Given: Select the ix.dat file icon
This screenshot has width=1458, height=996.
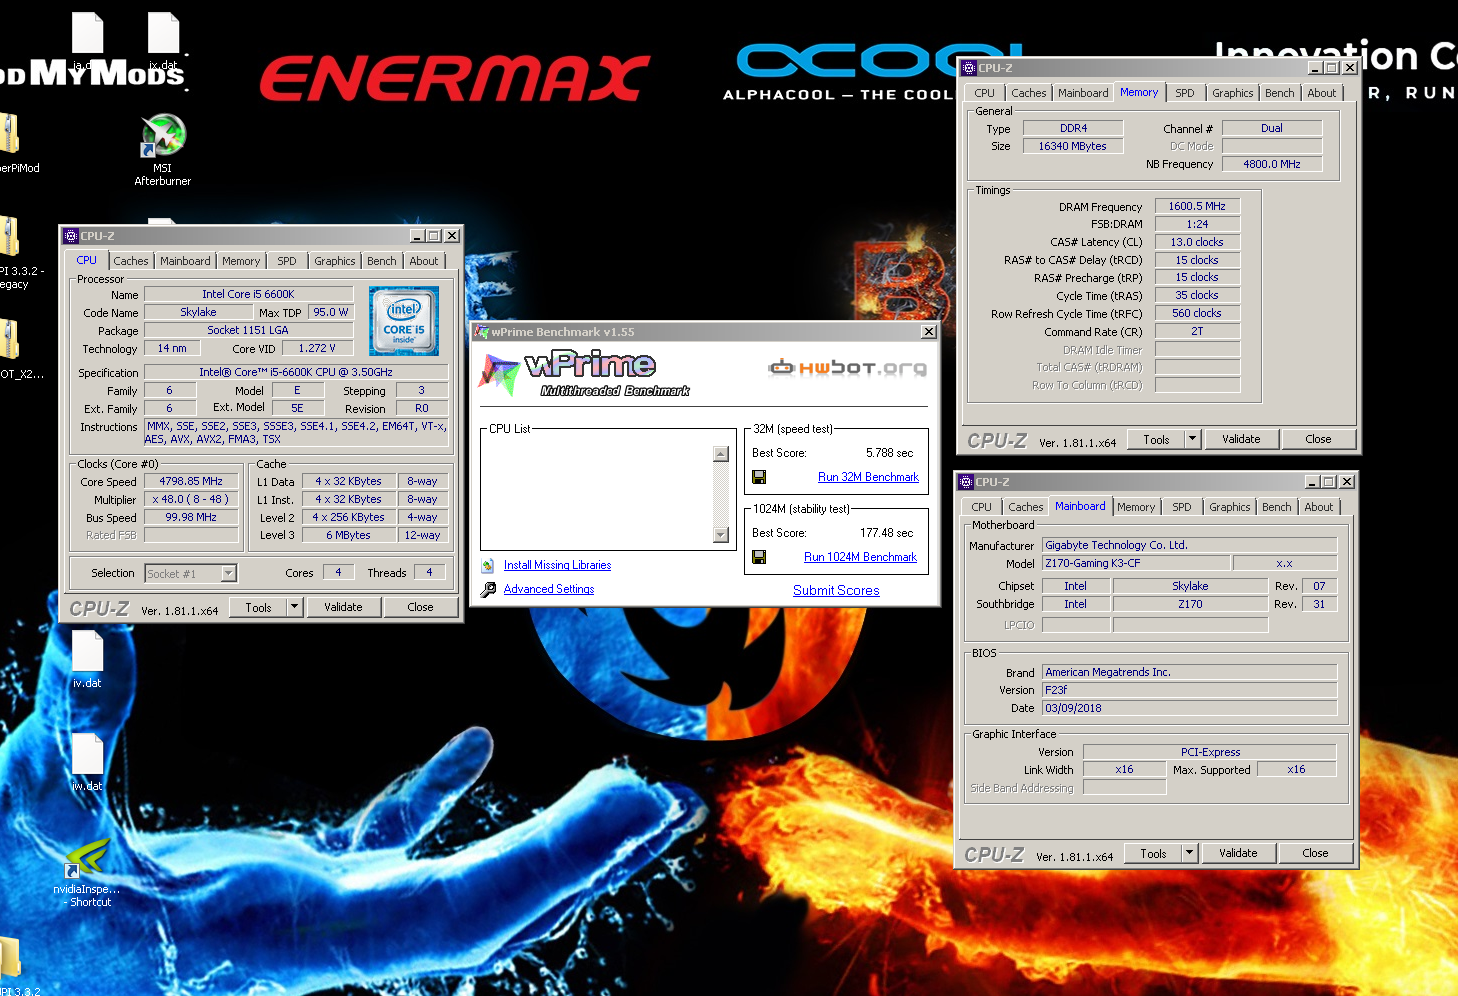Looking at the screenshot, I should pyautogui.click(x=164, y=33).
